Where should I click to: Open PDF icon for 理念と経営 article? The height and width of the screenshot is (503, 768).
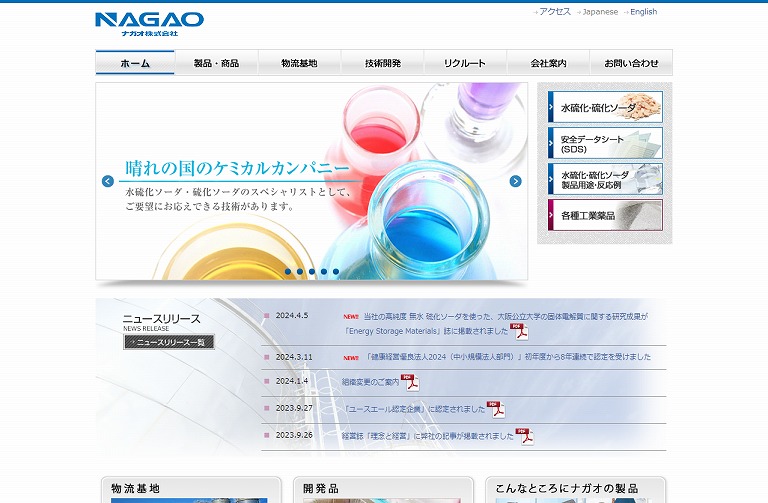click(x=524, y=436)
